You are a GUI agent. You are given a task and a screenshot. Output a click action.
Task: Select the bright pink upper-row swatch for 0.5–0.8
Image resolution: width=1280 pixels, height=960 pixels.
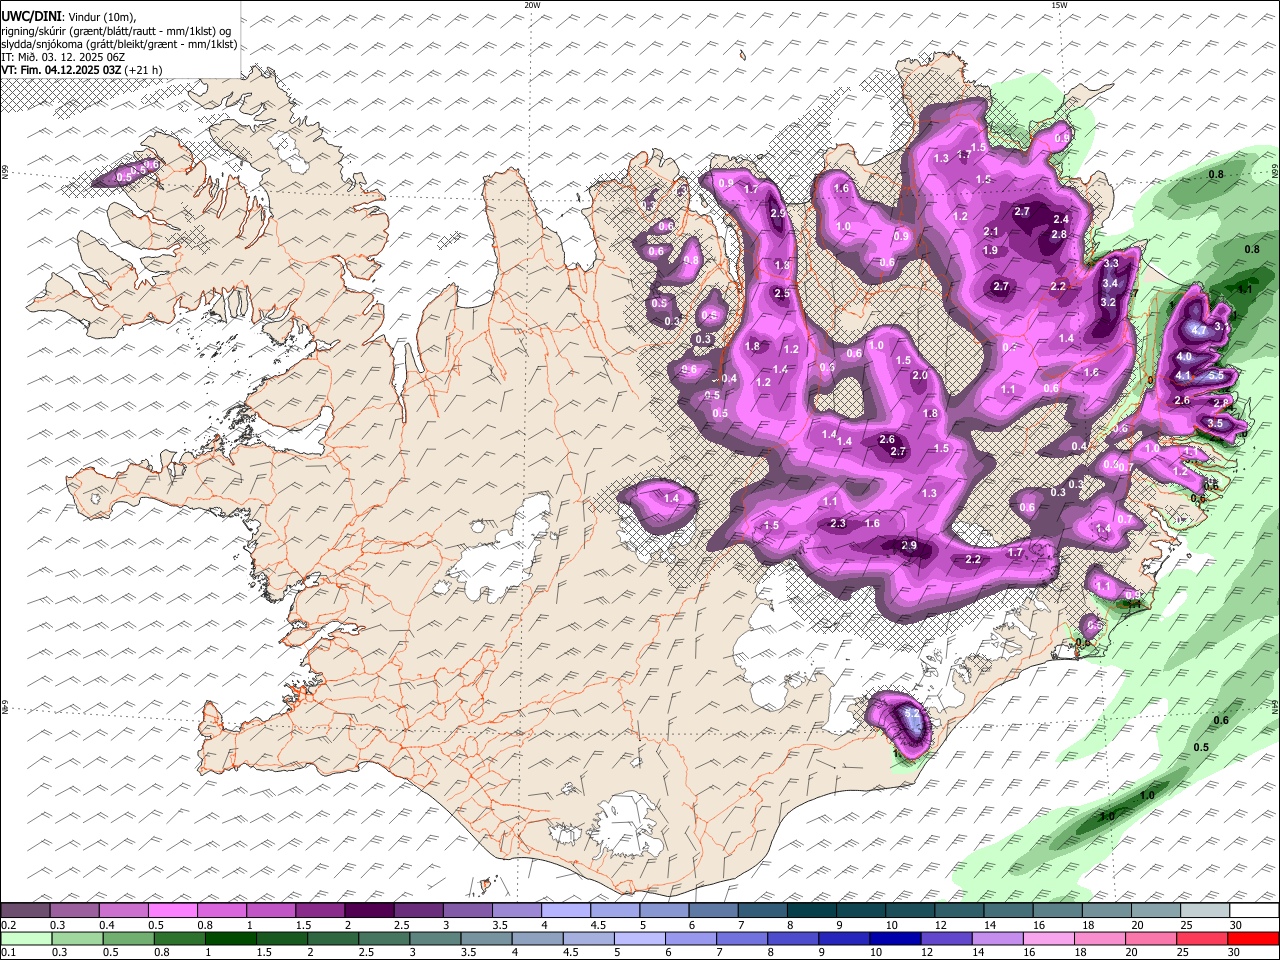172,910
